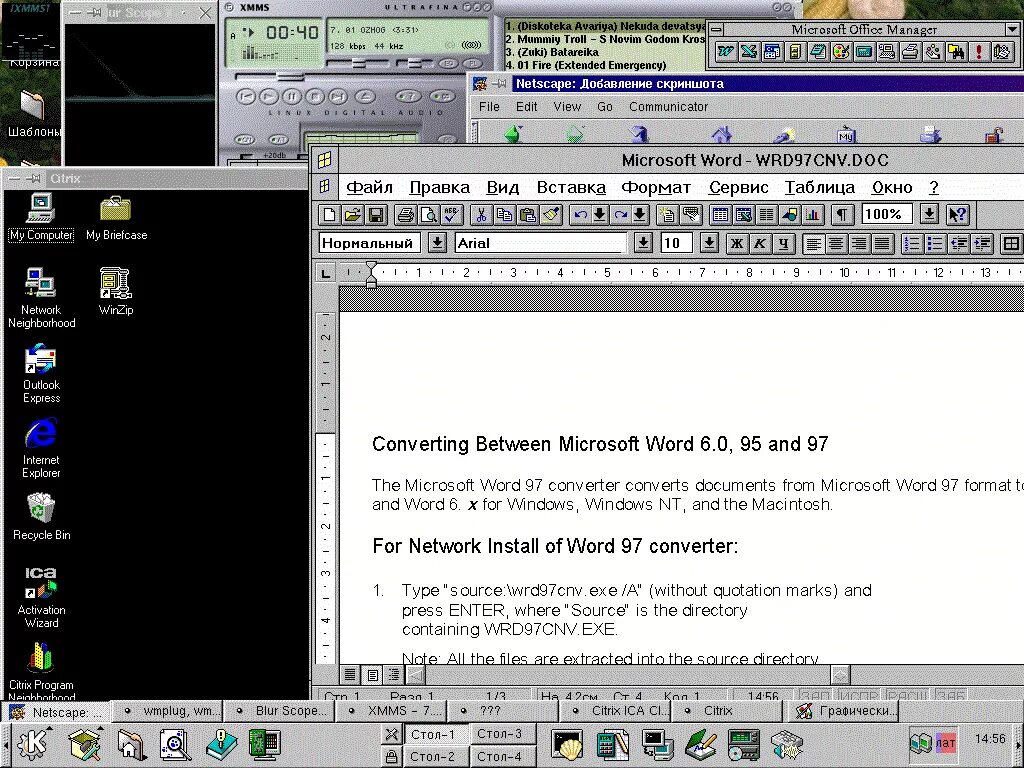This screenshot has width=1024, height=768.
Task: Undo the last action in Word
Action: [579, 214]
